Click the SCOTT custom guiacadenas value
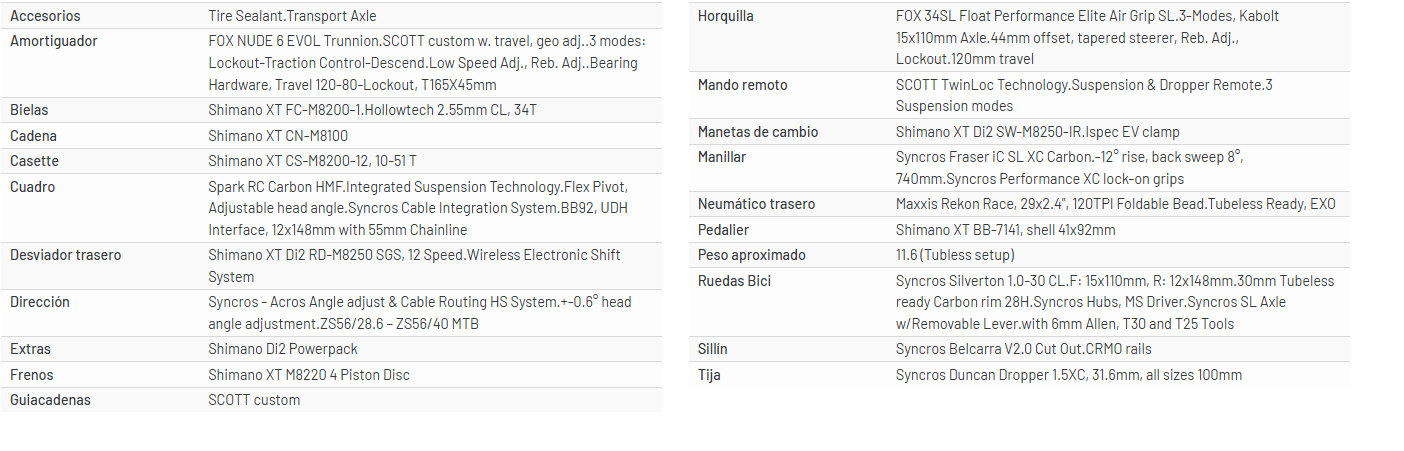The height and width of the screenshot is (451, 1404). tap(254, 400)
